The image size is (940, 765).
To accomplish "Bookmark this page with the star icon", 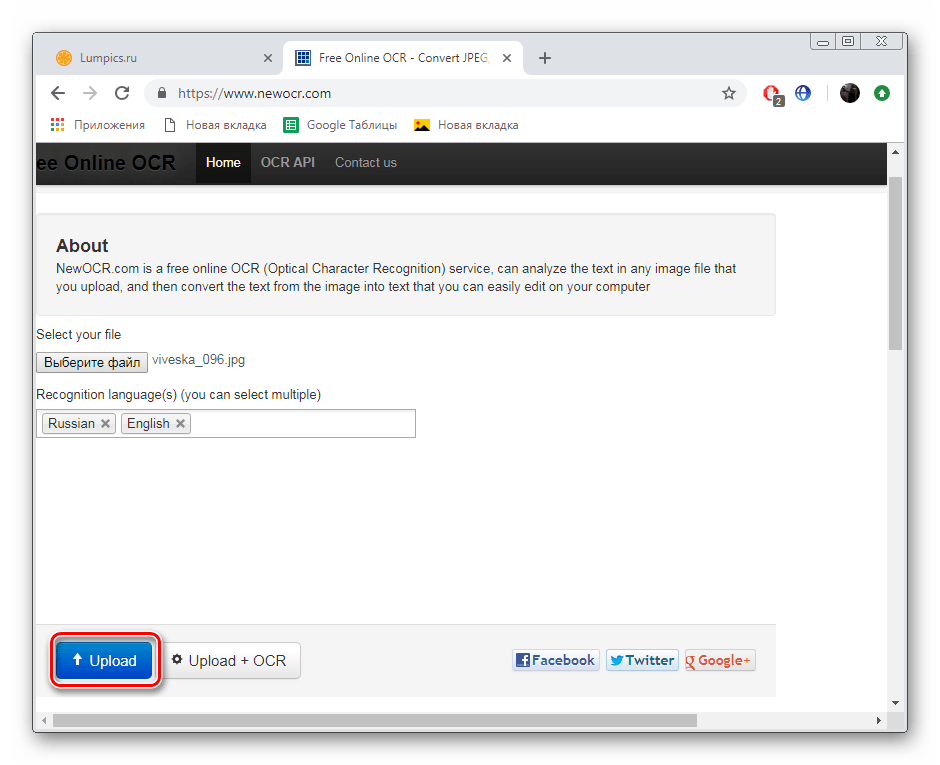I will [x=728, y=93].
